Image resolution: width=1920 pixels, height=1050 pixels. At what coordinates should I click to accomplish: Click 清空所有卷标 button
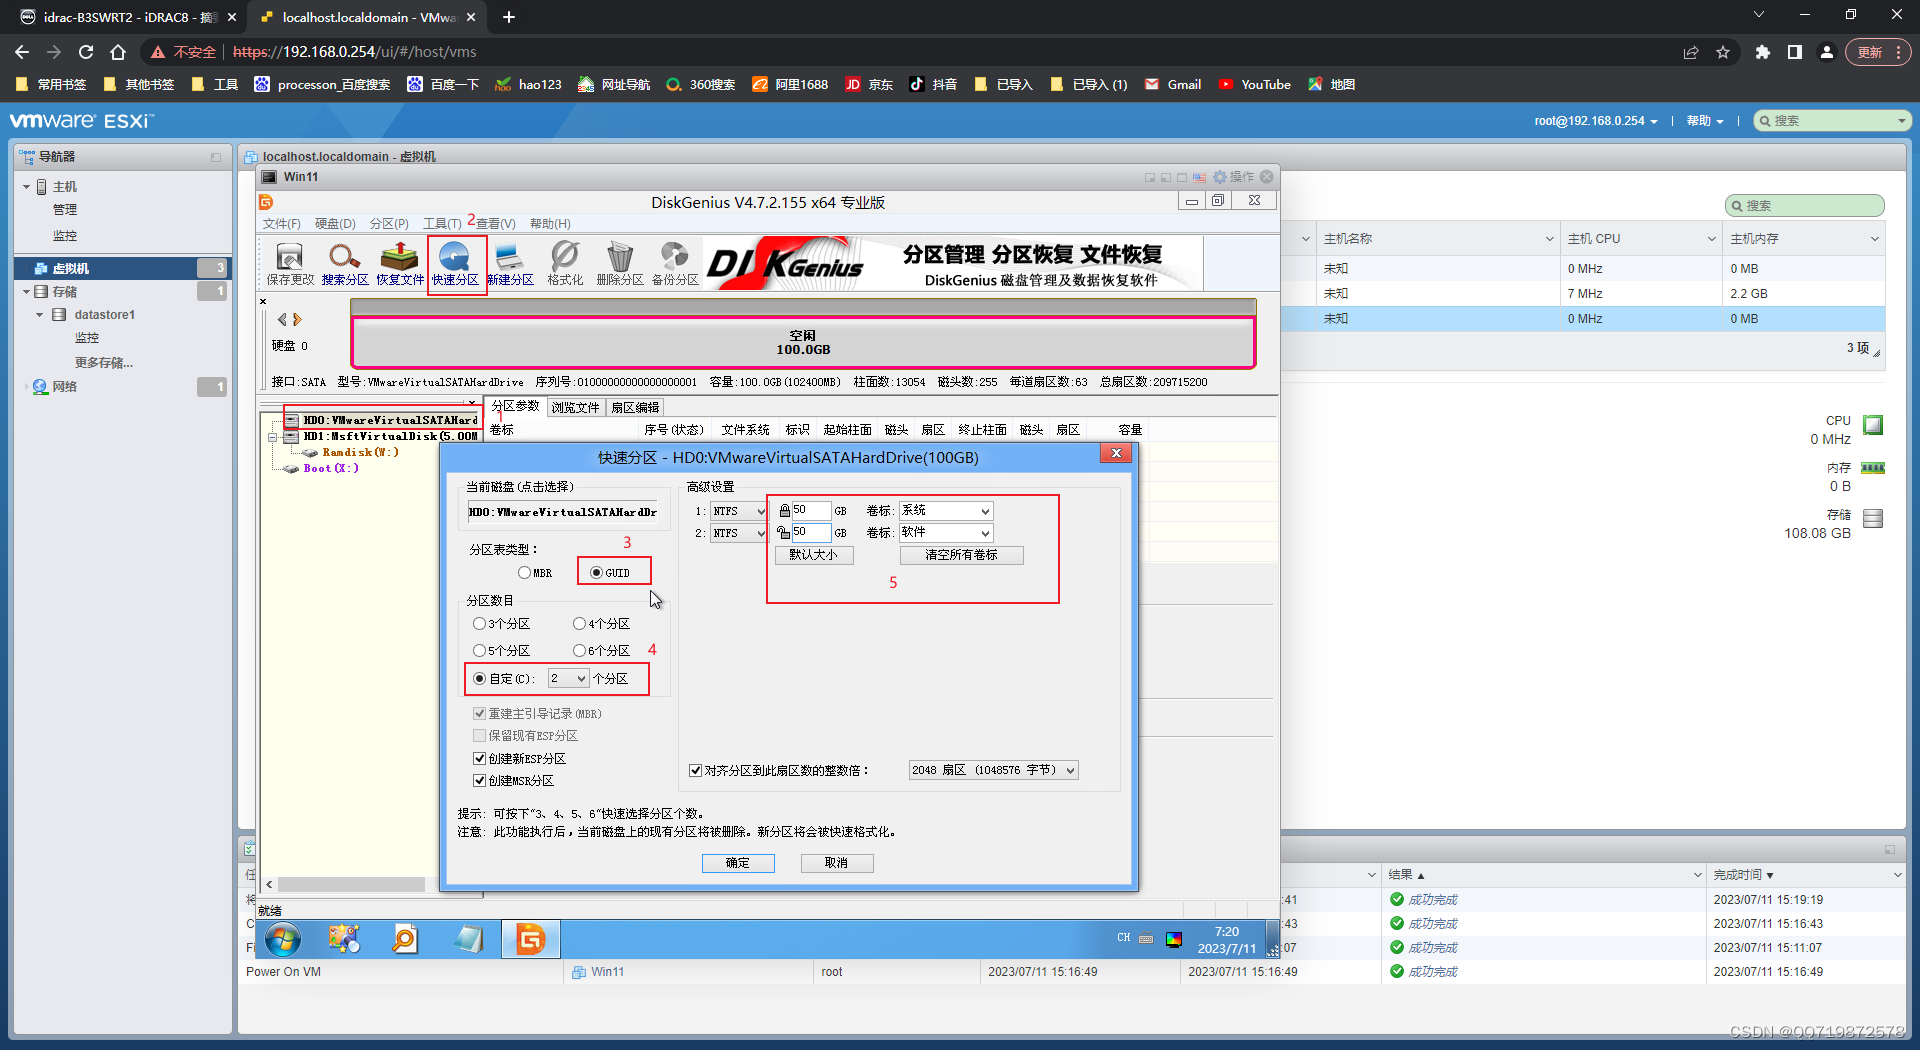pos(961,555)
